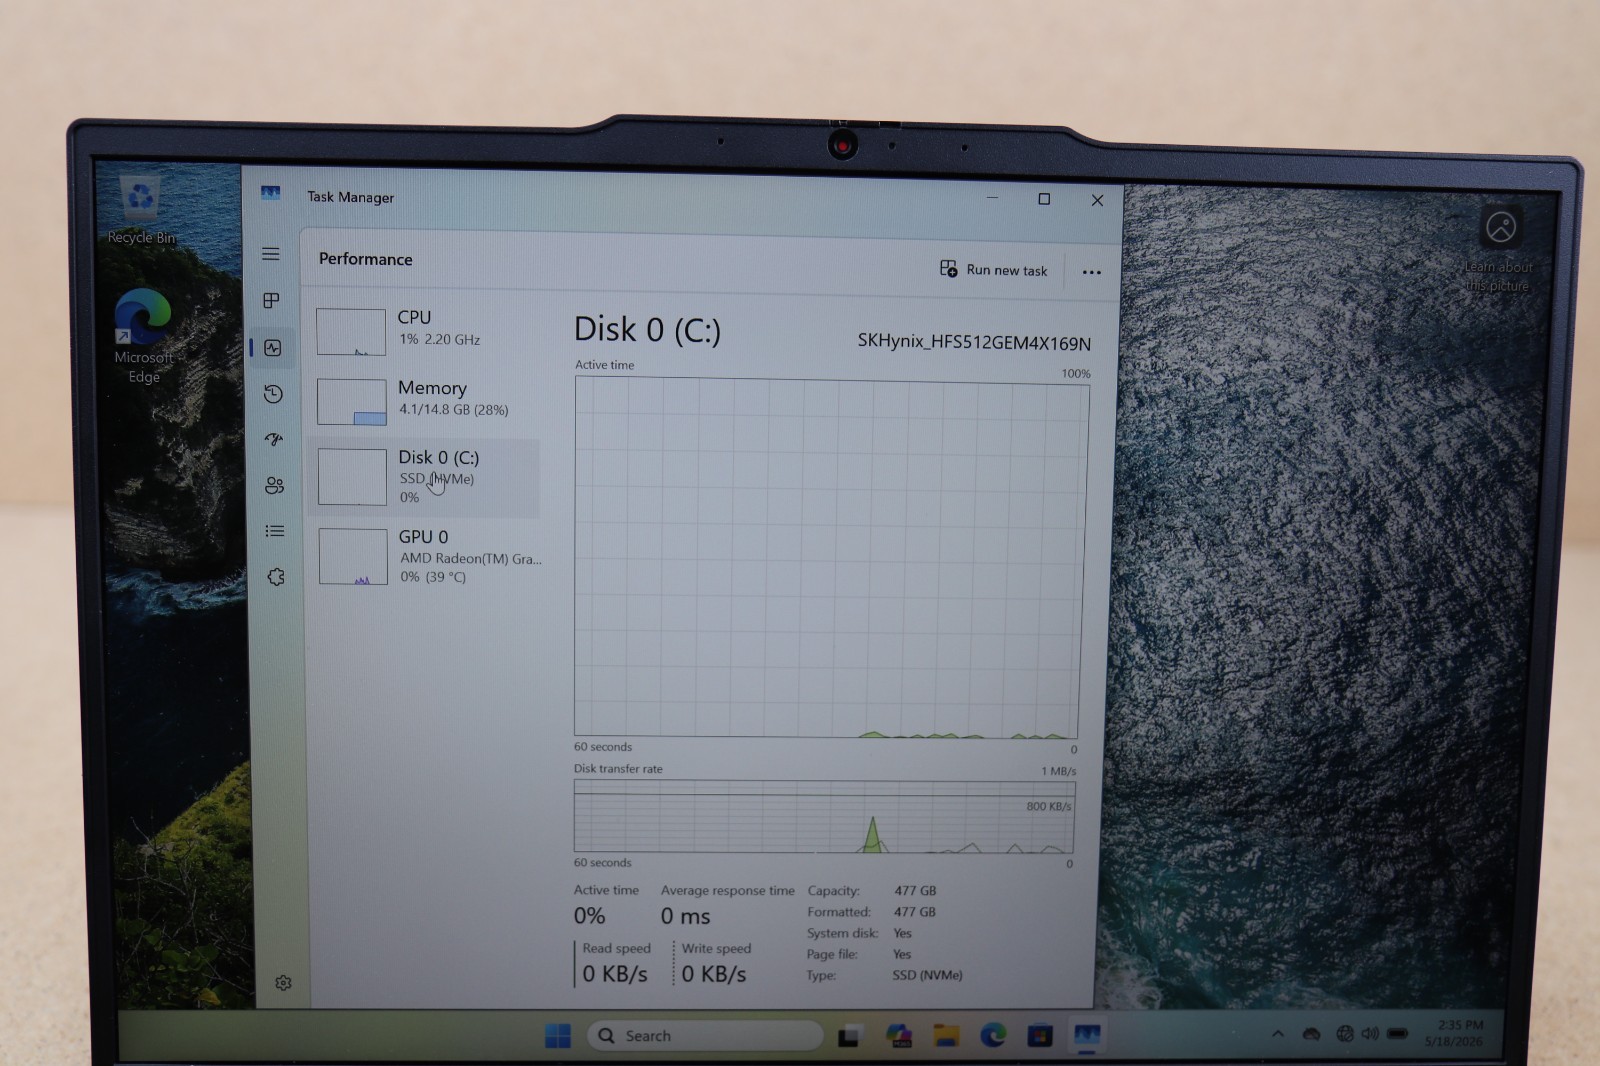The width and height of the screenshot is (1600, 1066).
Task: Click the 0 ms Average response time value
Action: pyautogui.click(x=685, y=916)
